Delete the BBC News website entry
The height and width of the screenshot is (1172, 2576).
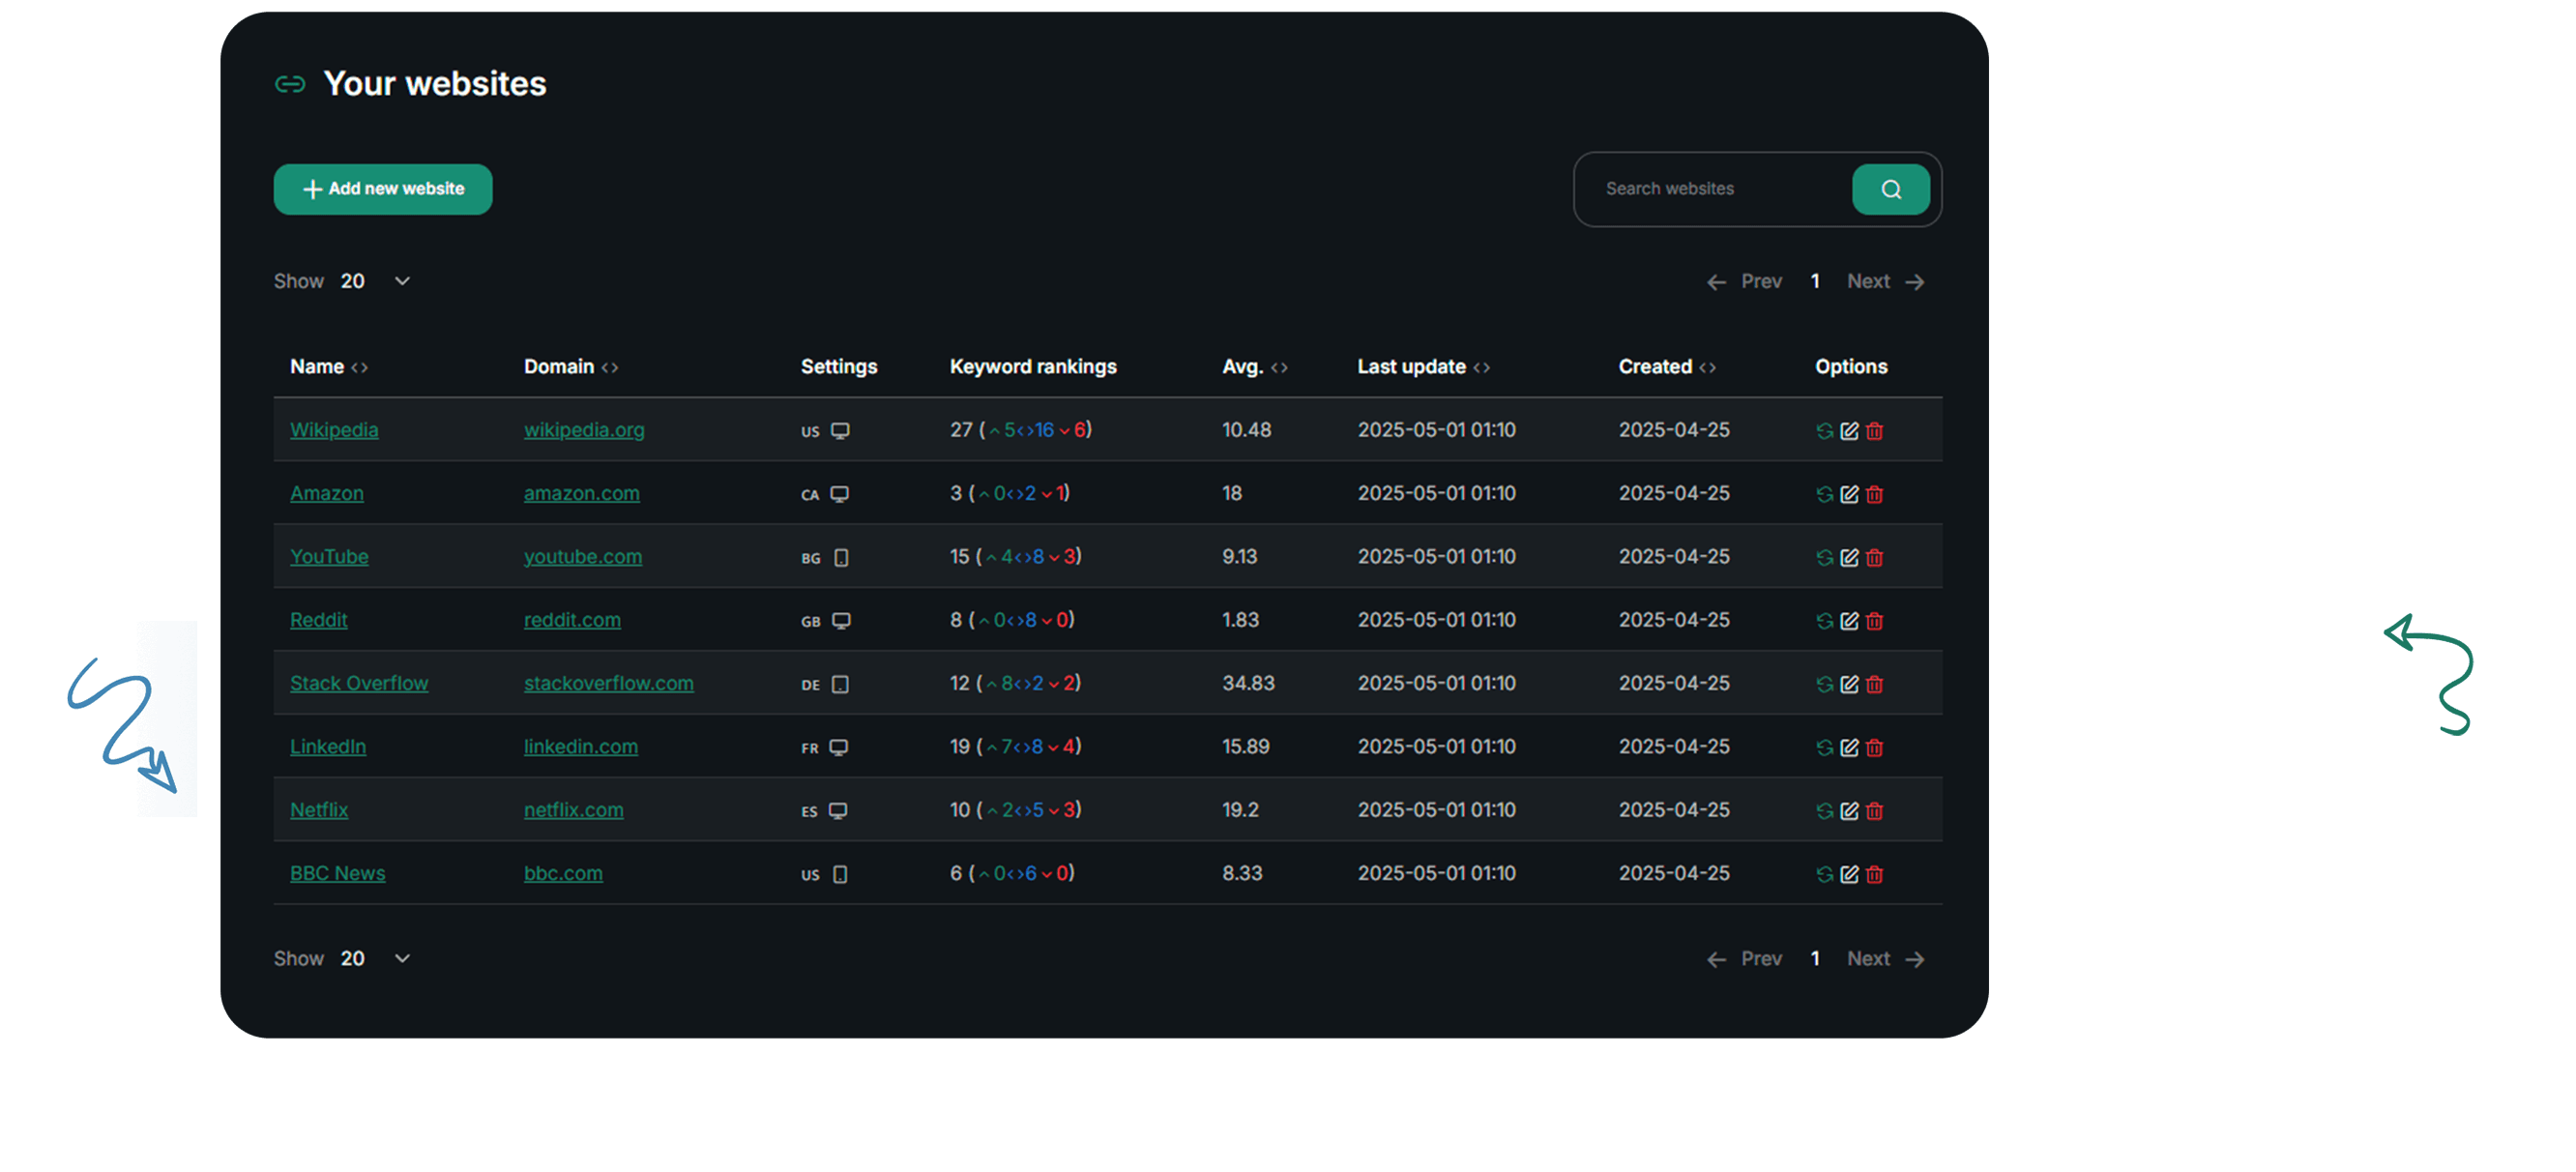(1874, 874)
